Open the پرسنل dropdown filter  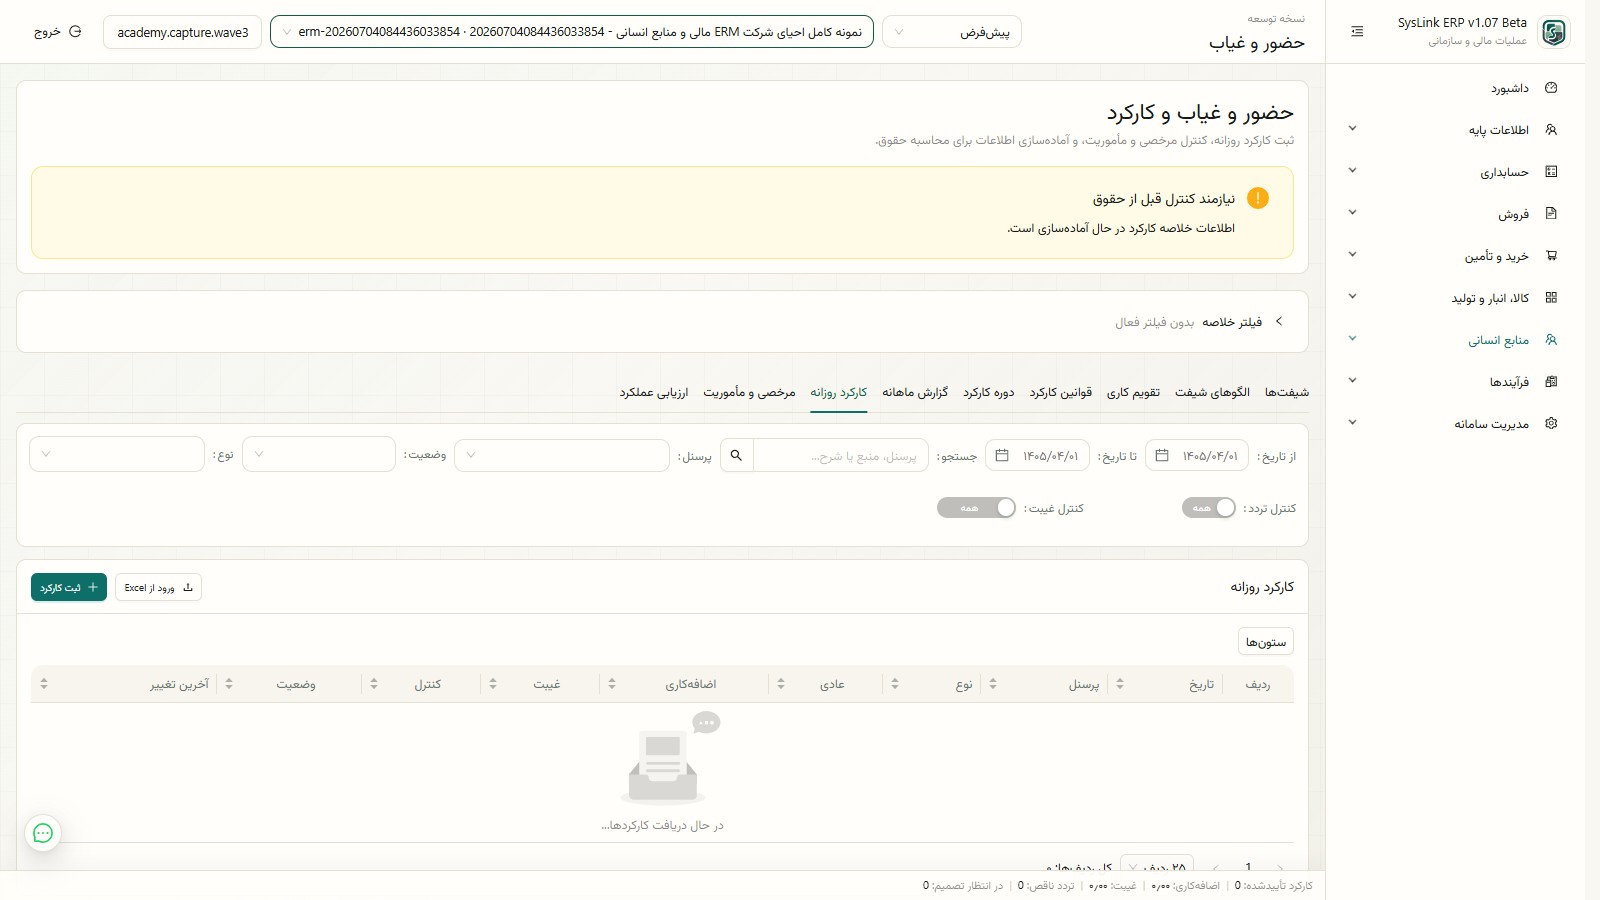click(x=562, y=456)
